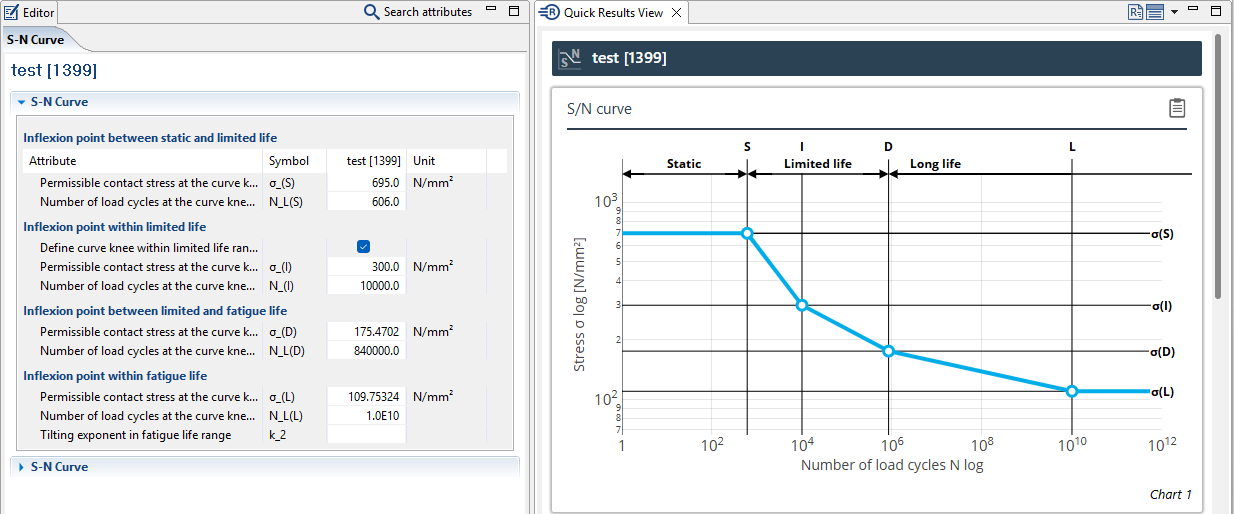Click the Search attributes magnifier icon
1234x514 pixels.
coord(371,12)
